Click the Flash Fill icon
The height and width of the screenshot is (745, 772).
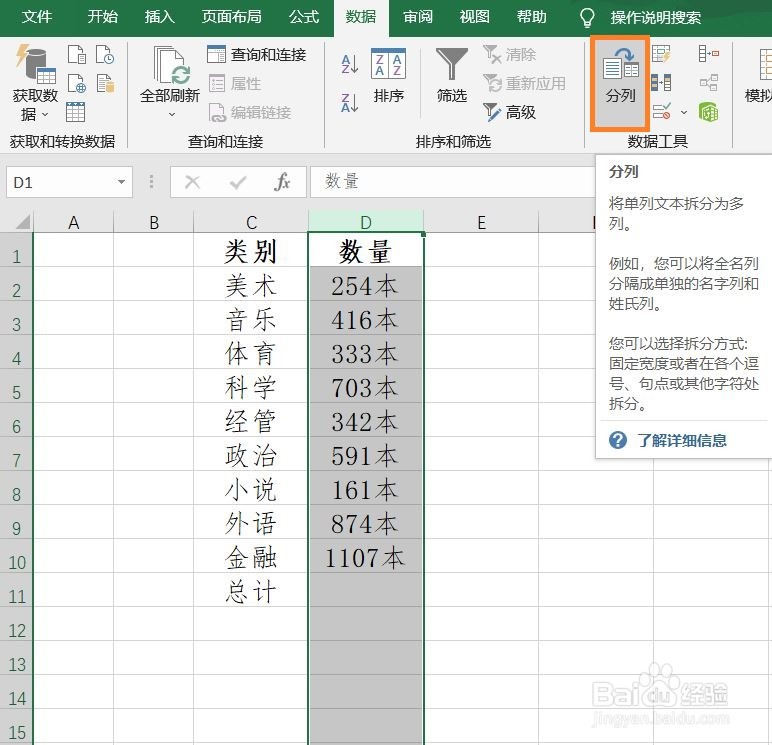coord(661,54)
